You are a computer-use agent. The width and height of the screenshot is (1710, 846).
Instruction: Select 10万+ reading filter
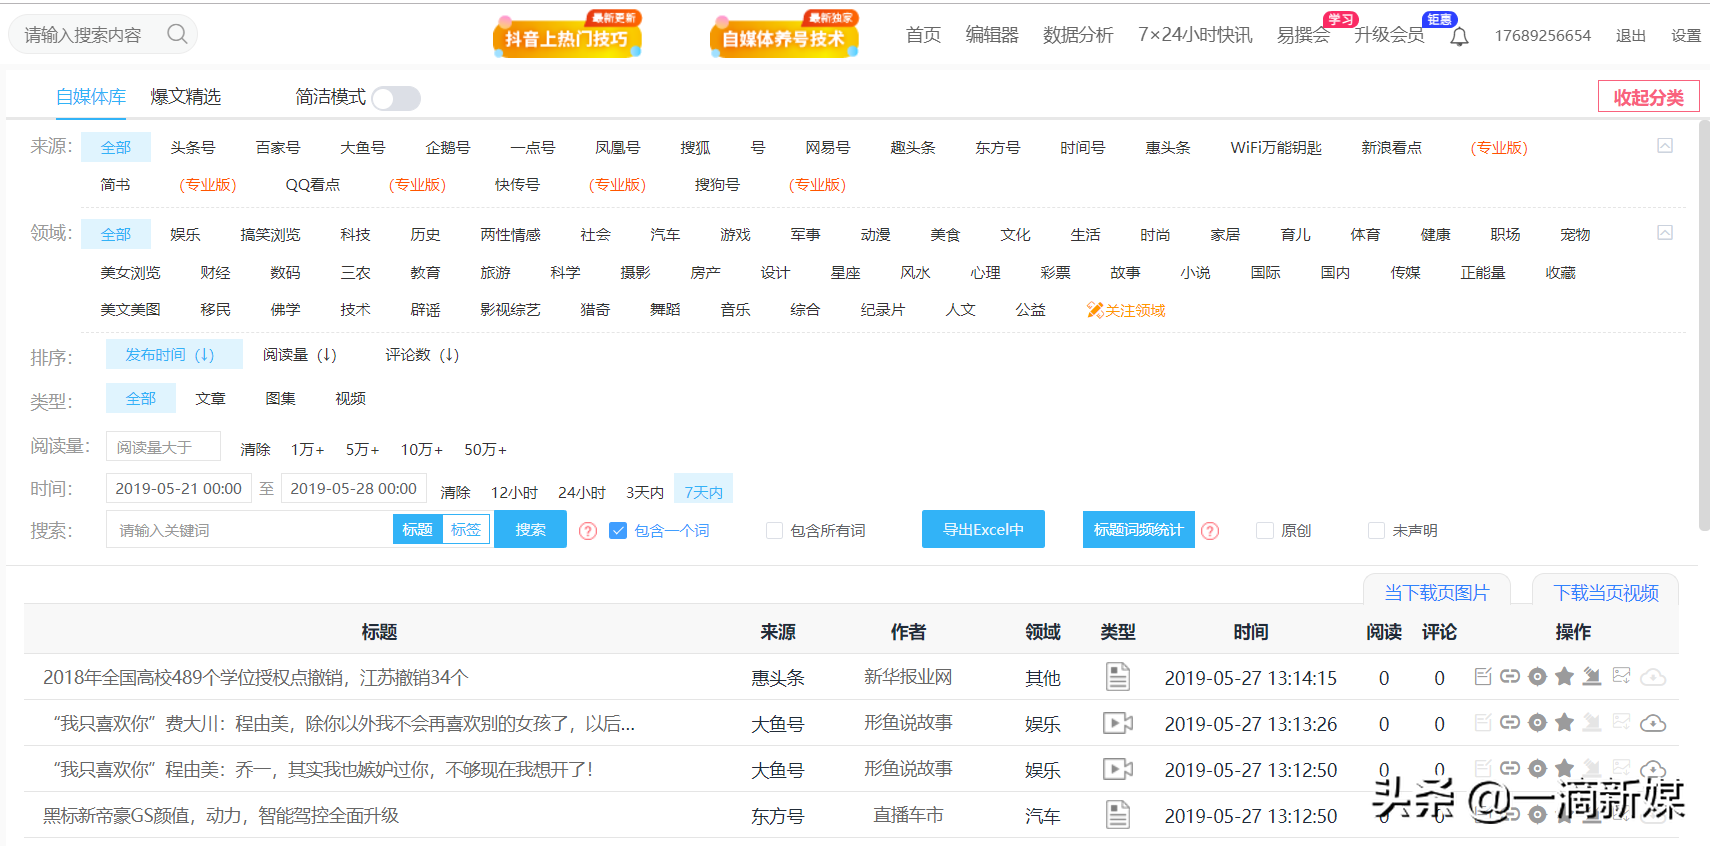tap(422, 449)
